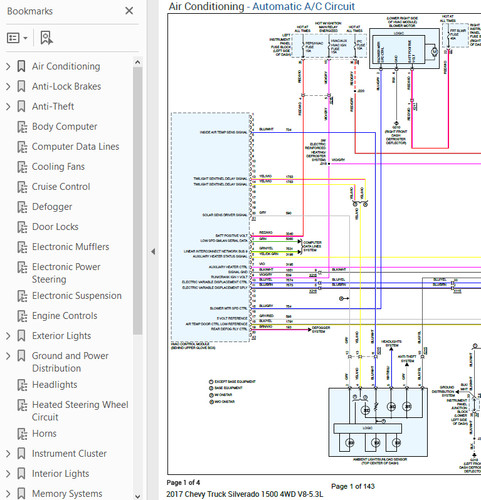Click the Cooling Fans bookmark icon
Viewport: 481px width, 500px height.
click(x=22, y=167)
